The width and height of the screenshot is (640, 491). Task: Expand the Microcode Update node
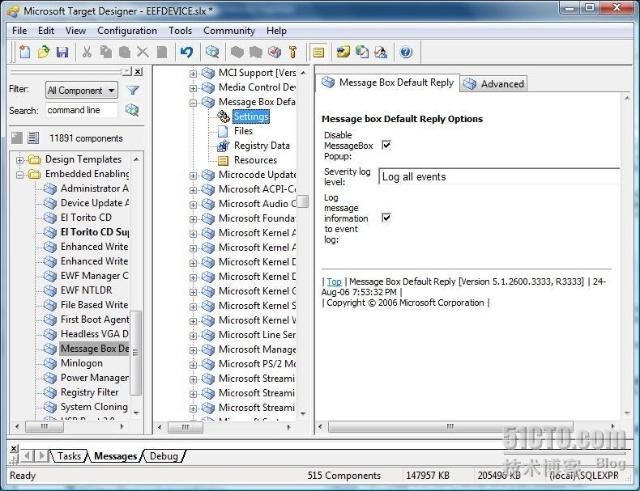[x=193, y=176]
